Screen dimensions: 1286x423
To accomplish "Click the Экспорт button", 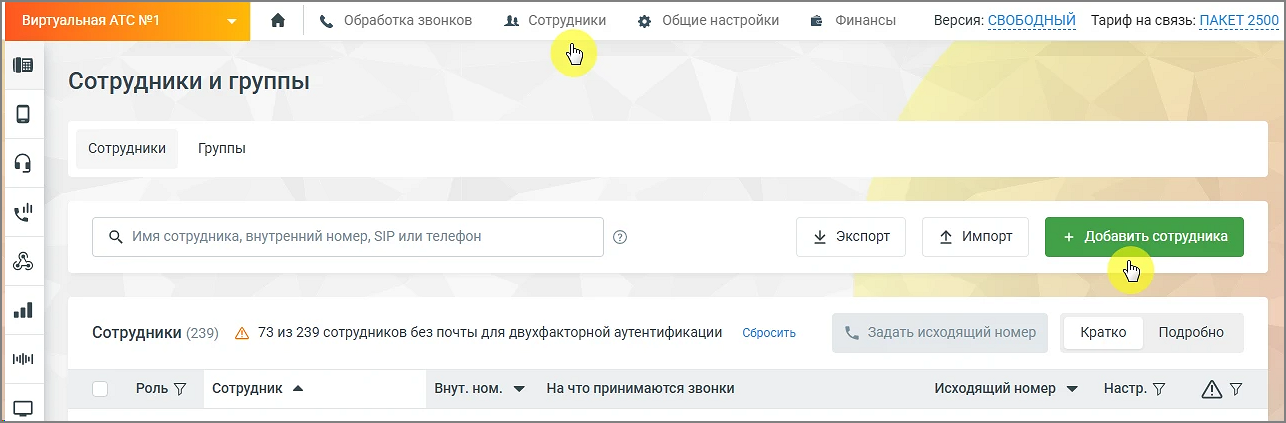I will pyautogui.click(x=851, y=237).
